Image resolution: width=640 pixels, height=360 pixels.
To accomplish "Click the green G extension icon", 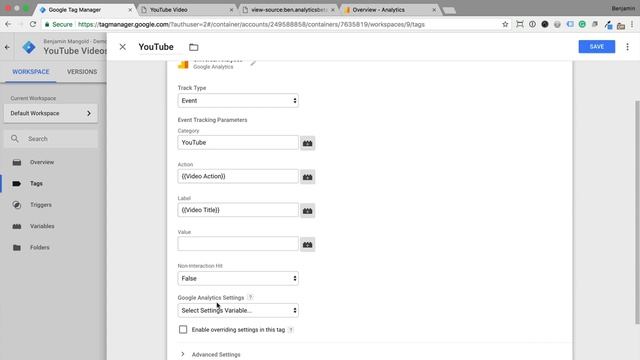I will tap(582, 24).
